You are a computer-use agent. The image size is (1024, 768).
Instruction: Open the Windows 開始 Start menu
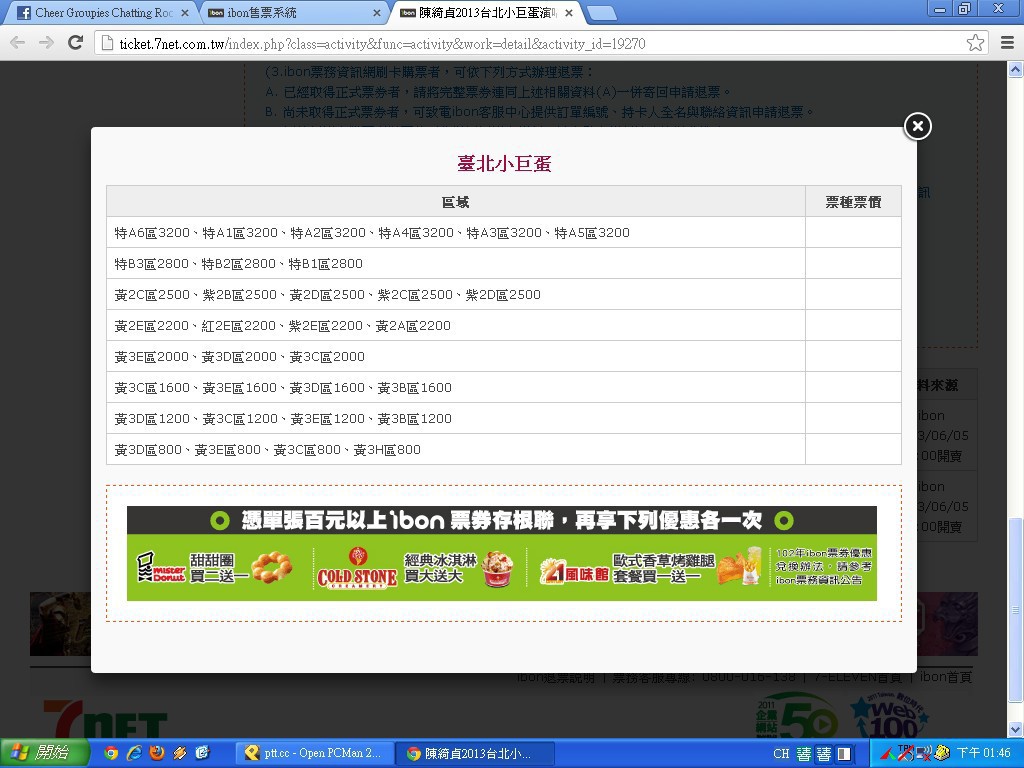[45, 753]
